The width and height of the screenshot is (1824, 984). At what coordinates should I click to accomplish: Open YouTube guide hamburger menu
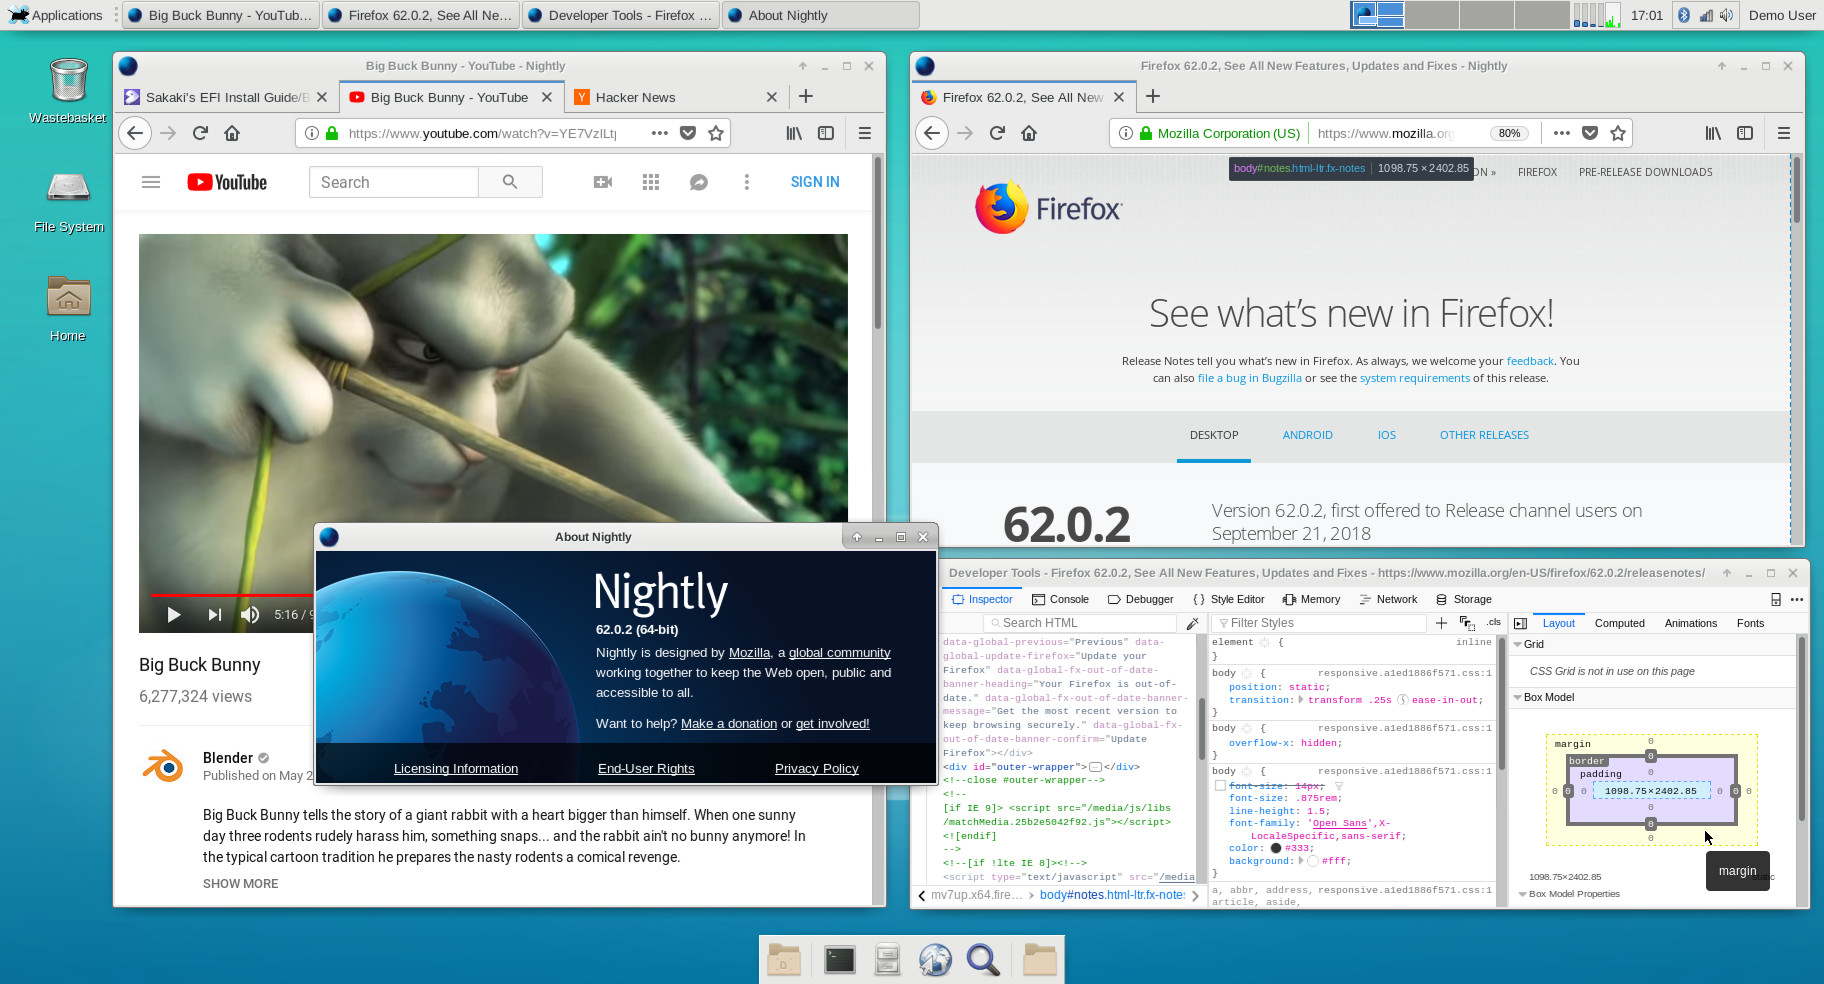[x=151, y=182]
